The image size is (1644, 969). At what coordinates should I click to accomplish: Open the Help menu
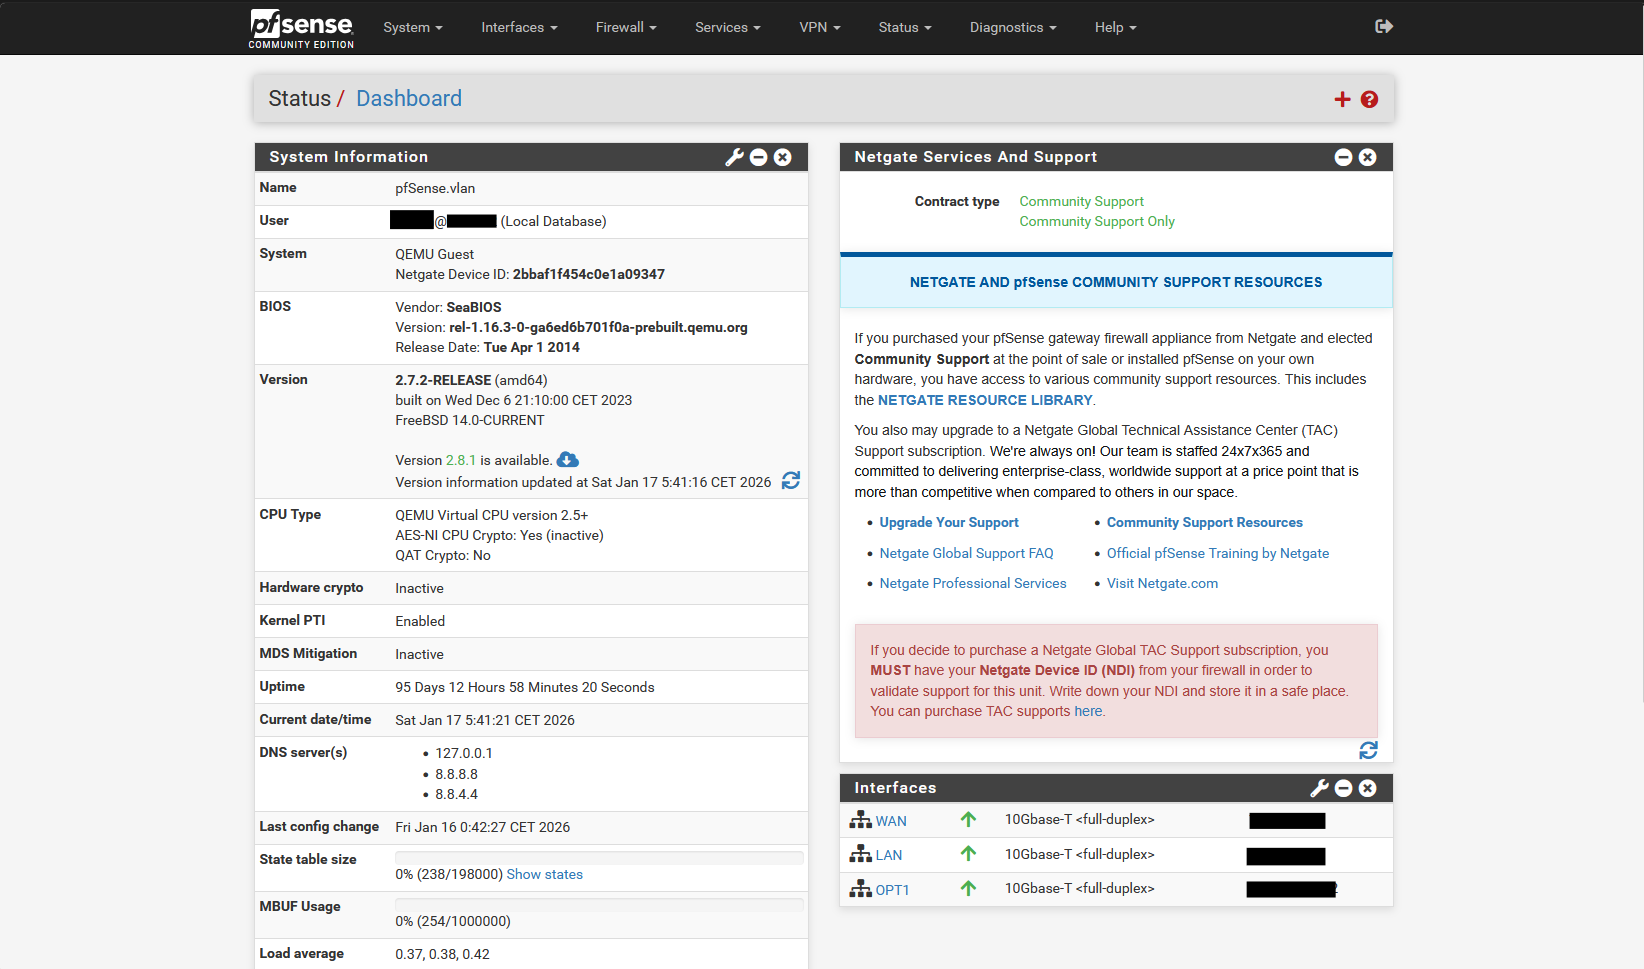(1115, 27)
